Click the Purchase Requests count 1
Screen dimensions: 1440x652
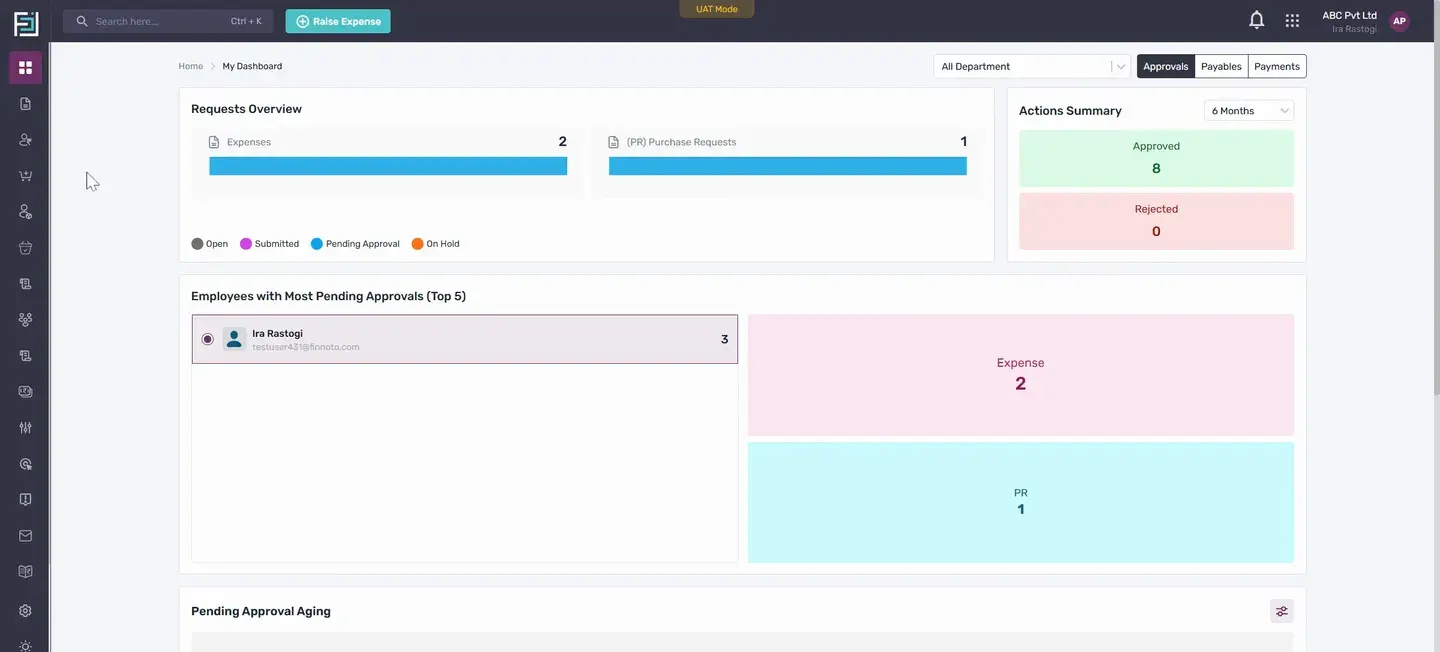[964, 142]
